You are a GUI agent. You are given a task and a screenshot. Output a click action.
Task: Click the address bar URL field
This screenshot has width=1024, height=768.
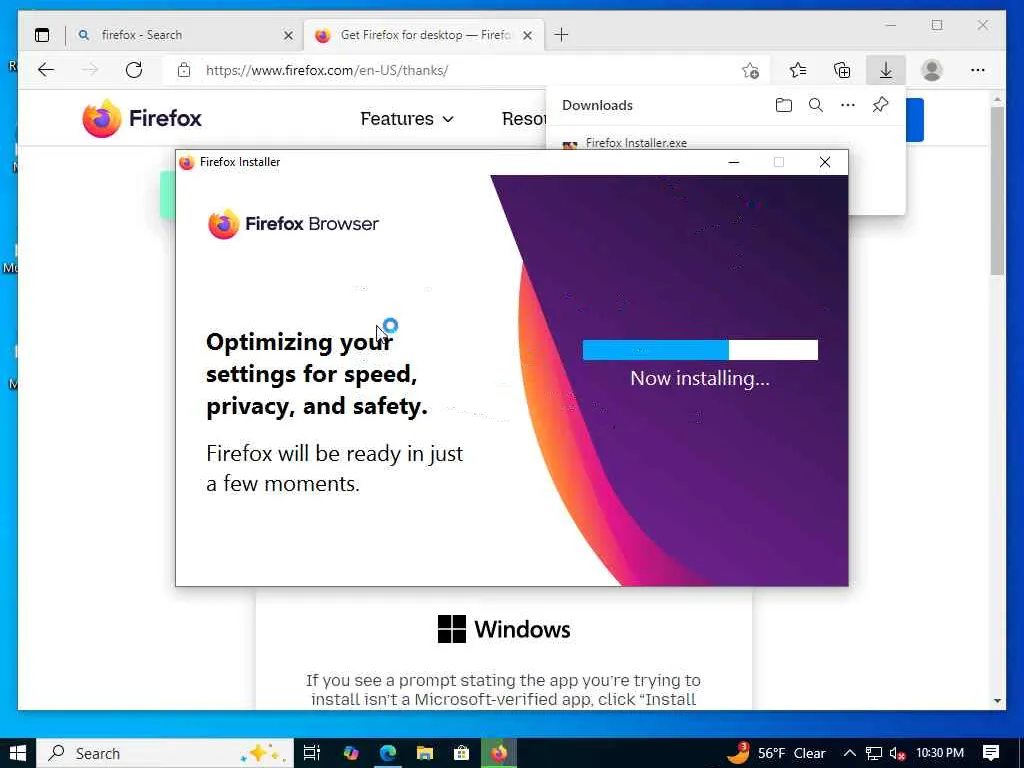(x=467, y=70)
